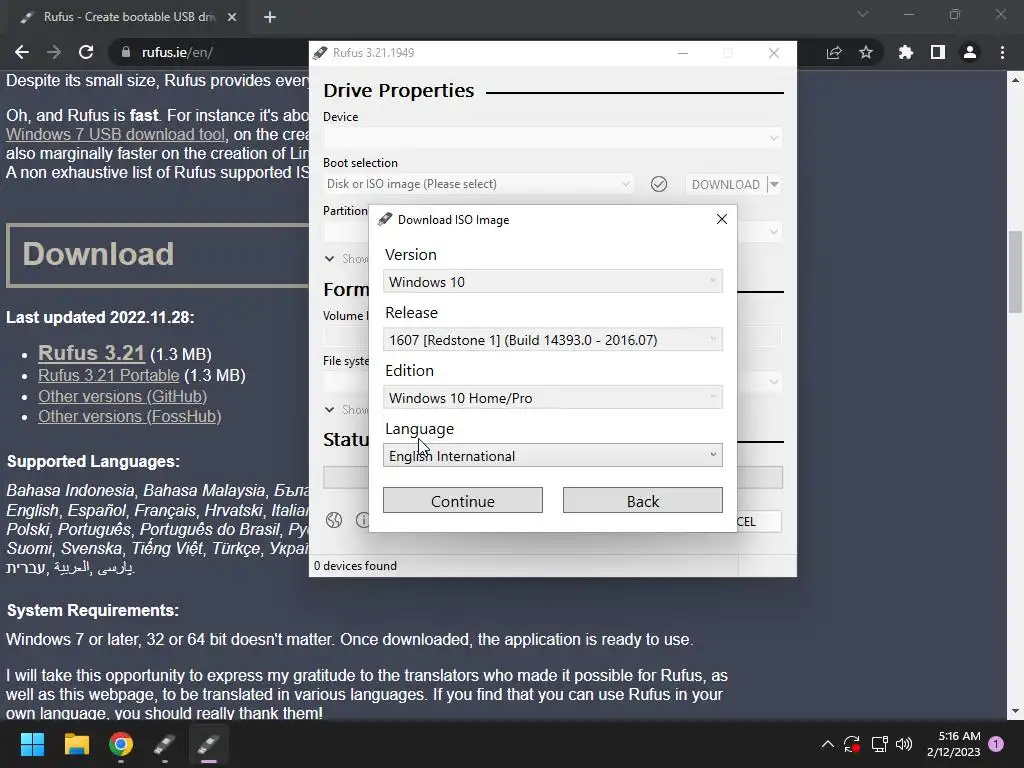The image size is (1024, 768).
Task: Open Windows 7 USB download tool link
Action: click(116, 135)
